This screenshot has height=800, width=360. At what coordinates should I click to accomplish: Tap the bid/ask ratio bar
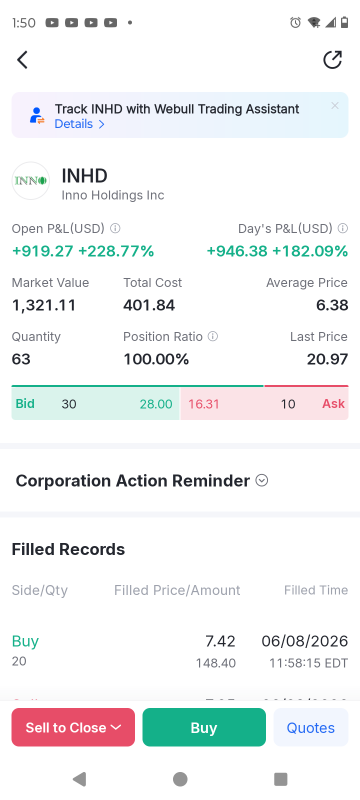180,386
